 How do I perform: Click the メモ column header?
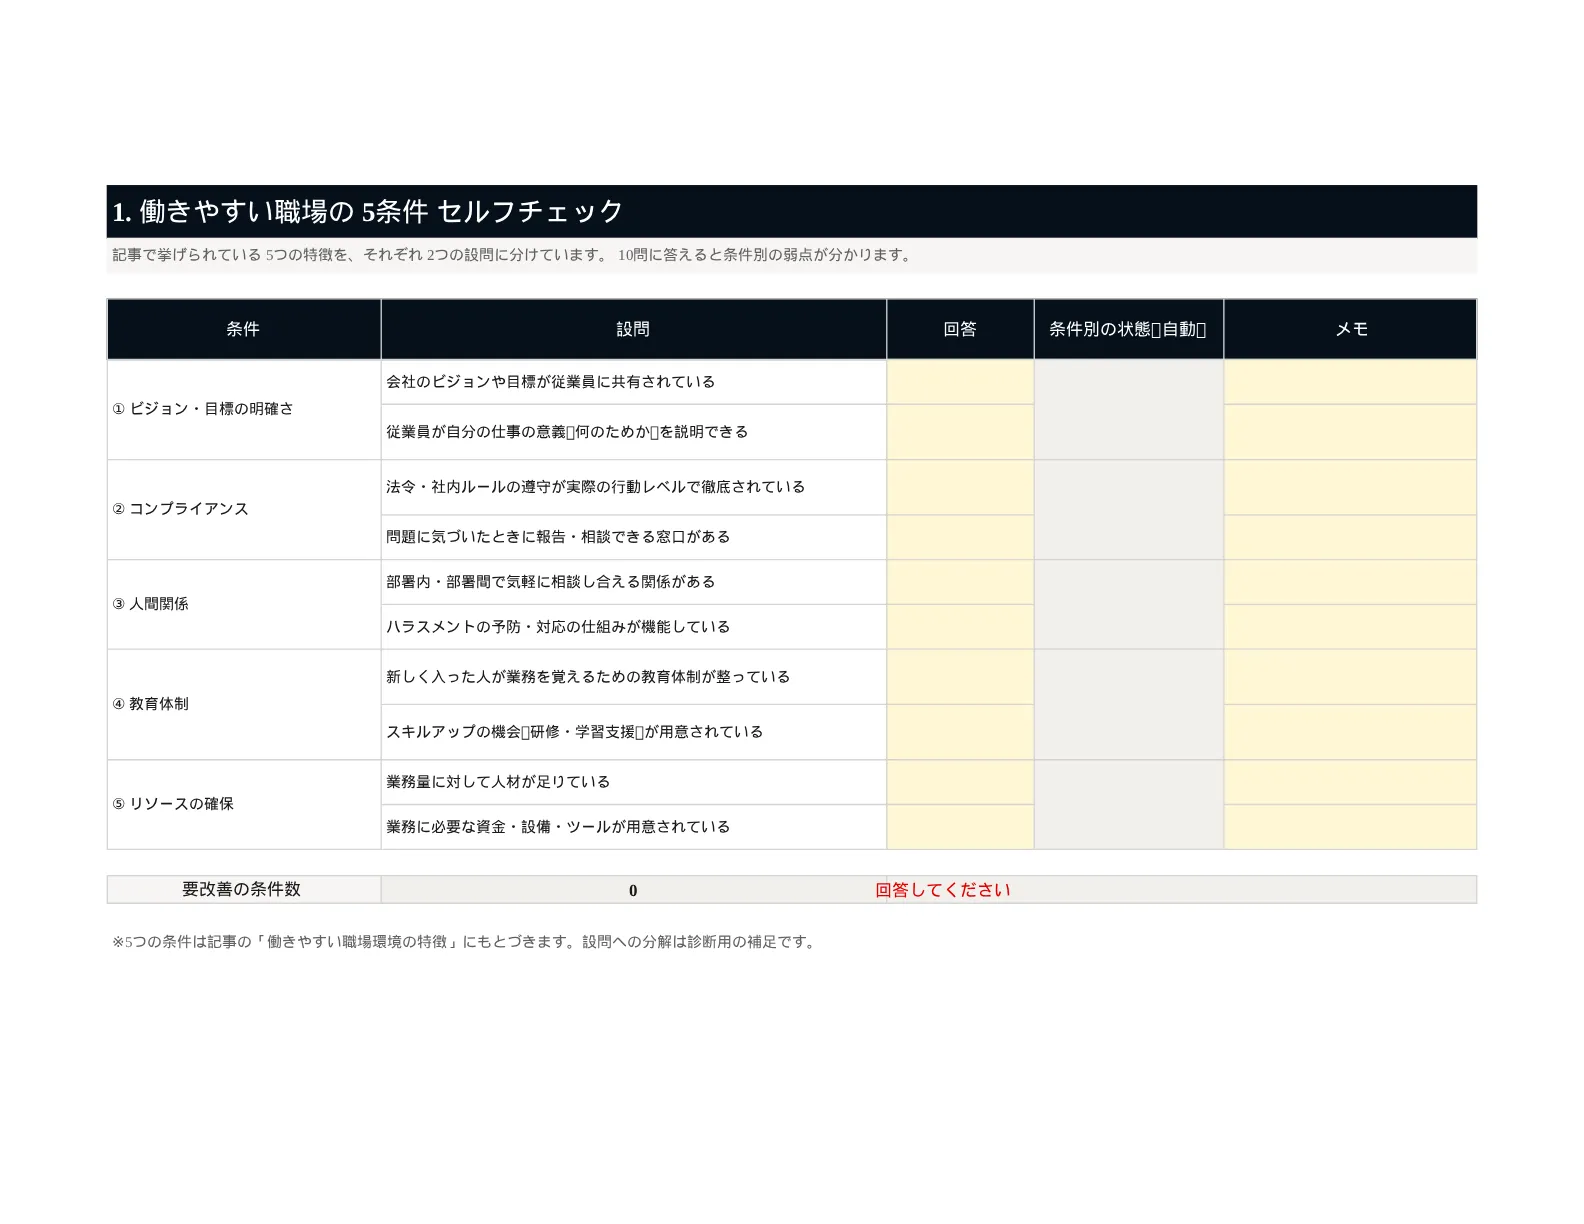click(x=1351, y=329)
